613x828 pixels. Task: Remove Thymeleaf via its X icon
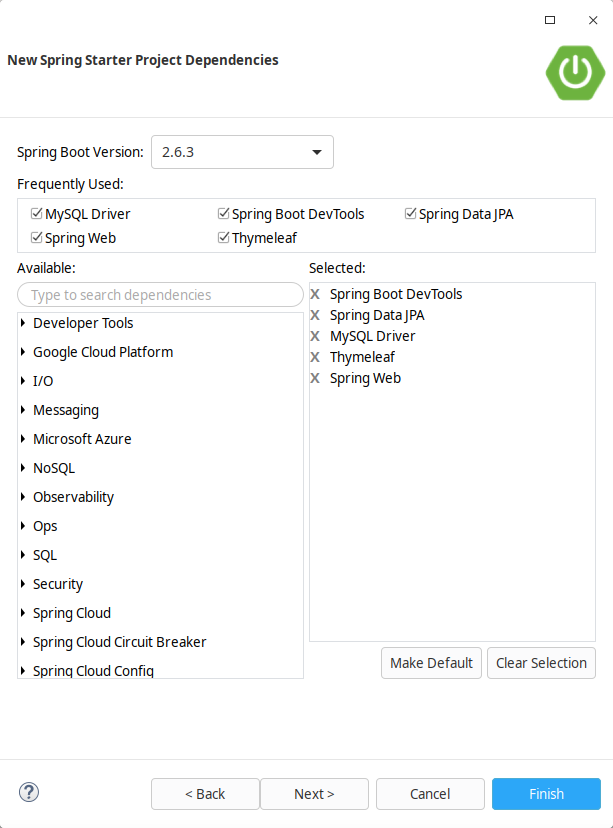coord(315,357)
